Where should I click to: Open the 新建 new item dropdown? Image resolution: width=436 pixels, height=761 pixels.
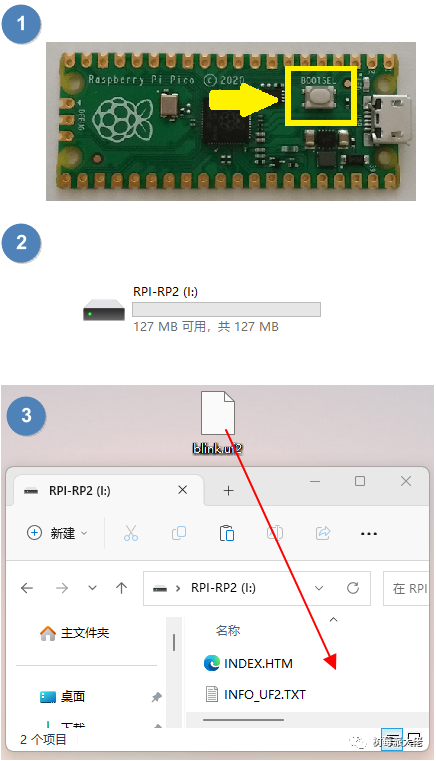[57, 533]
